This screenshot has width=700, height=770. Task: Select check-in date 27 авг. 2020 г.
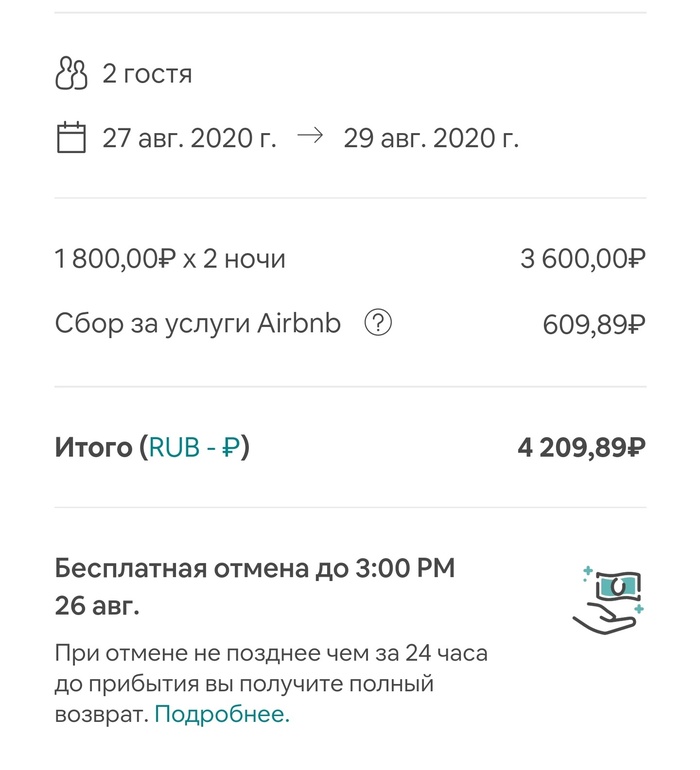[x=190, y=137]
